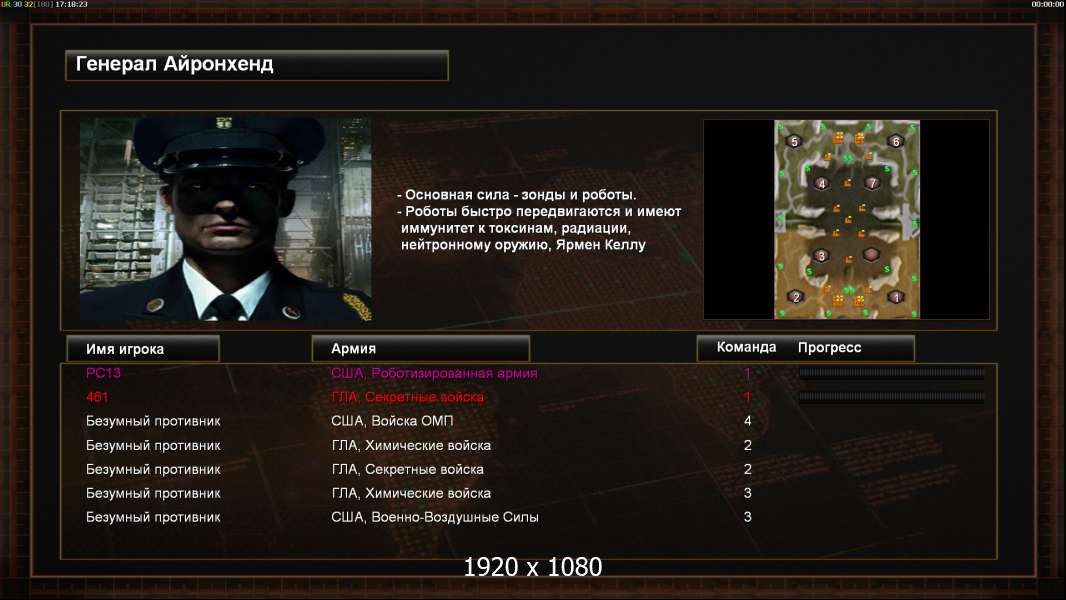This screenshot has width=1066, height=600.
Task: Click США, Войска ОМП army entry
Action: tap(392, 421)
